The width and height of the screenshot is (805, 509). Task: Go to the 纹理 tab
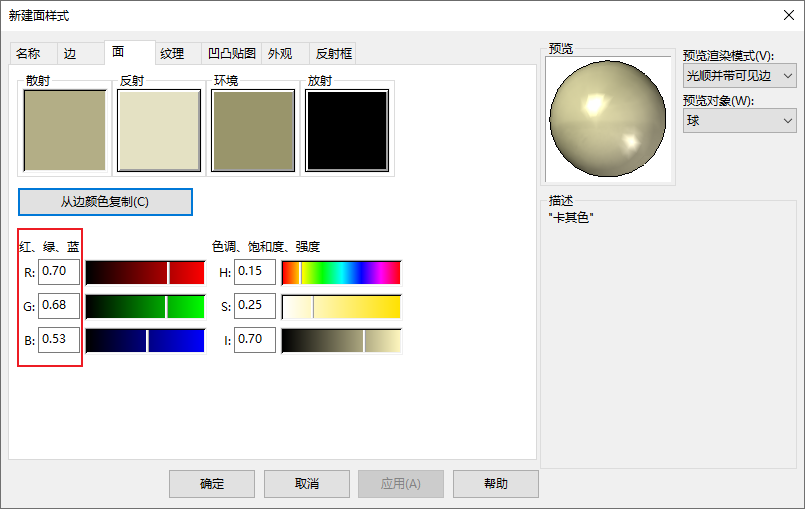click(178, 53)
